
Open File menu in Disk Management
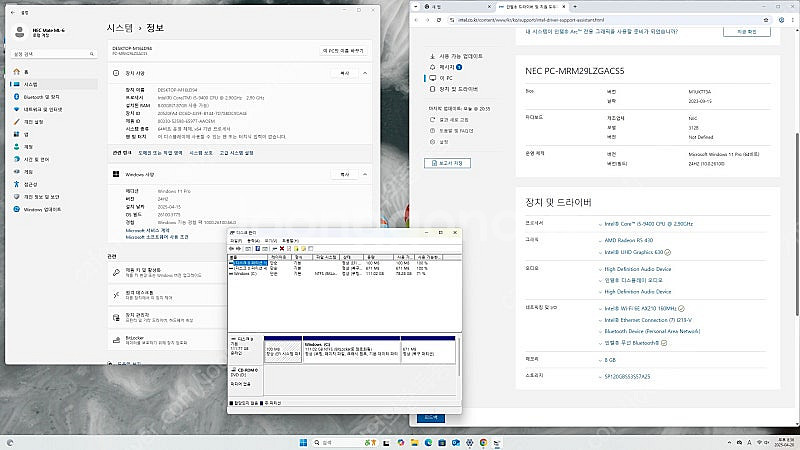236,241
